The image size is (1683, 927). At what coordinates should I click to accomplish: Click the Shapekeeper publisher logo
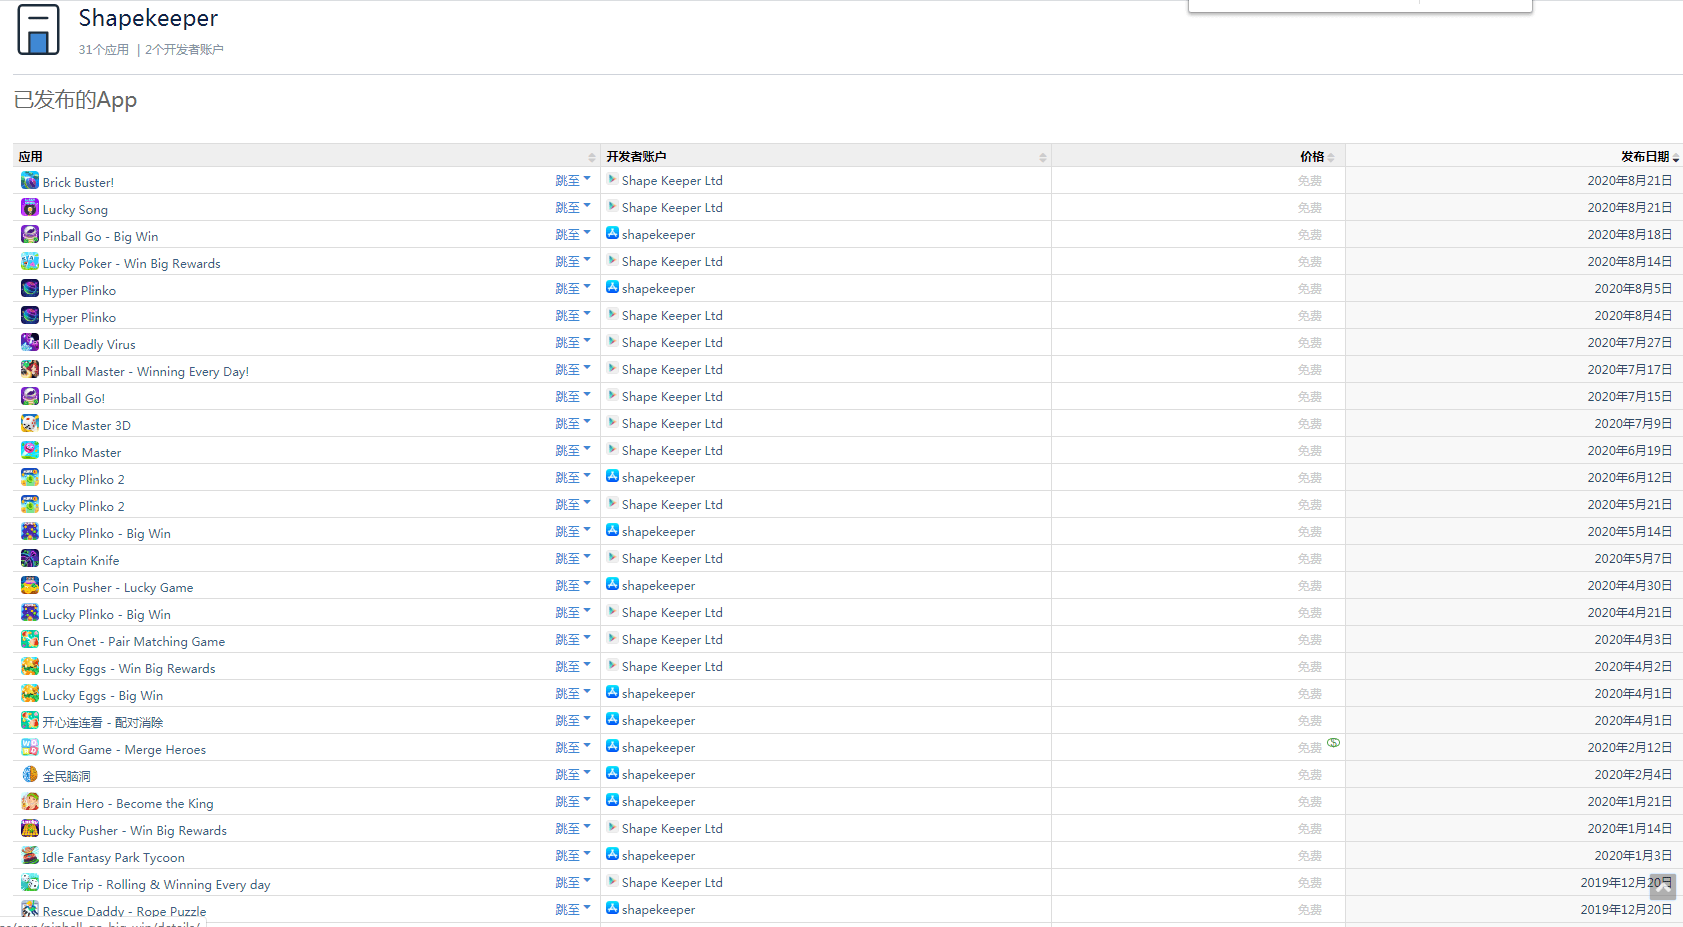click(38, 30)
